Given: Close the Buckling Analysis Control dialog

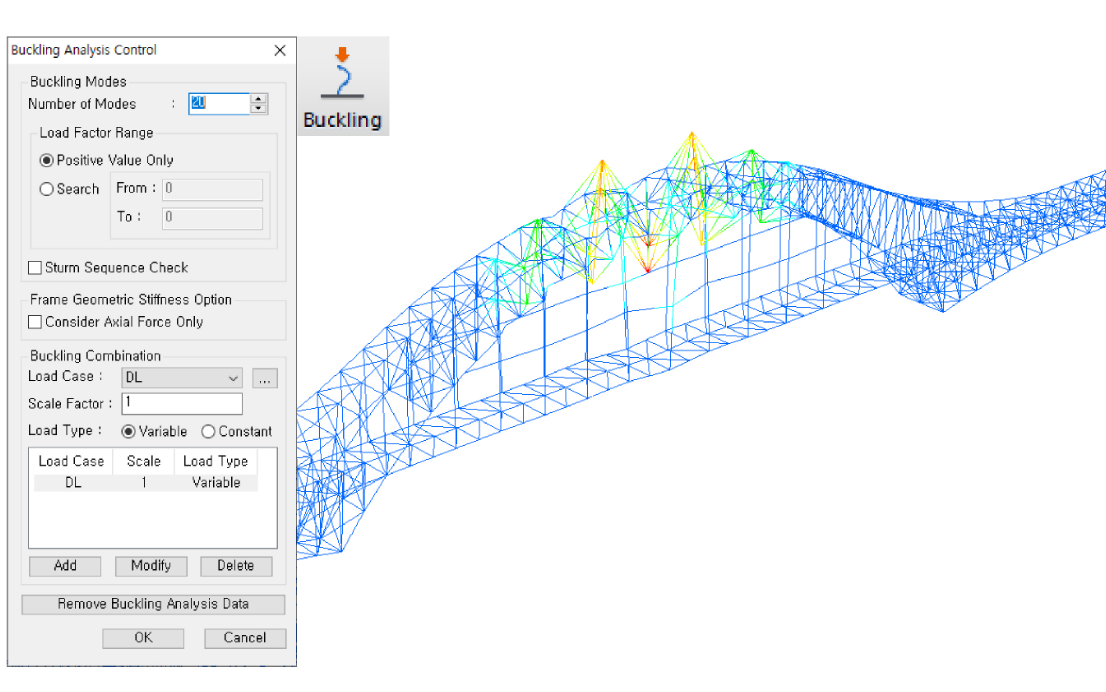Looking at the screenshot, I should coord(280,50).
